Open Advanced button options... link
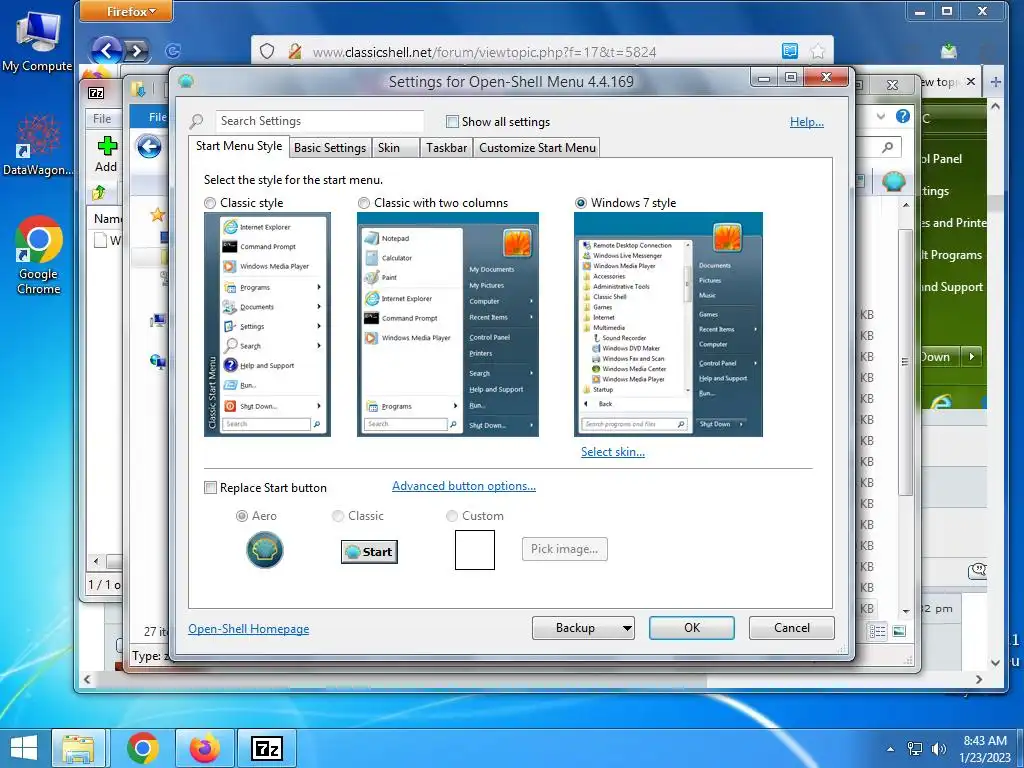The height and width of the screenshot is (768, 1024). click(x=464, y=486)
